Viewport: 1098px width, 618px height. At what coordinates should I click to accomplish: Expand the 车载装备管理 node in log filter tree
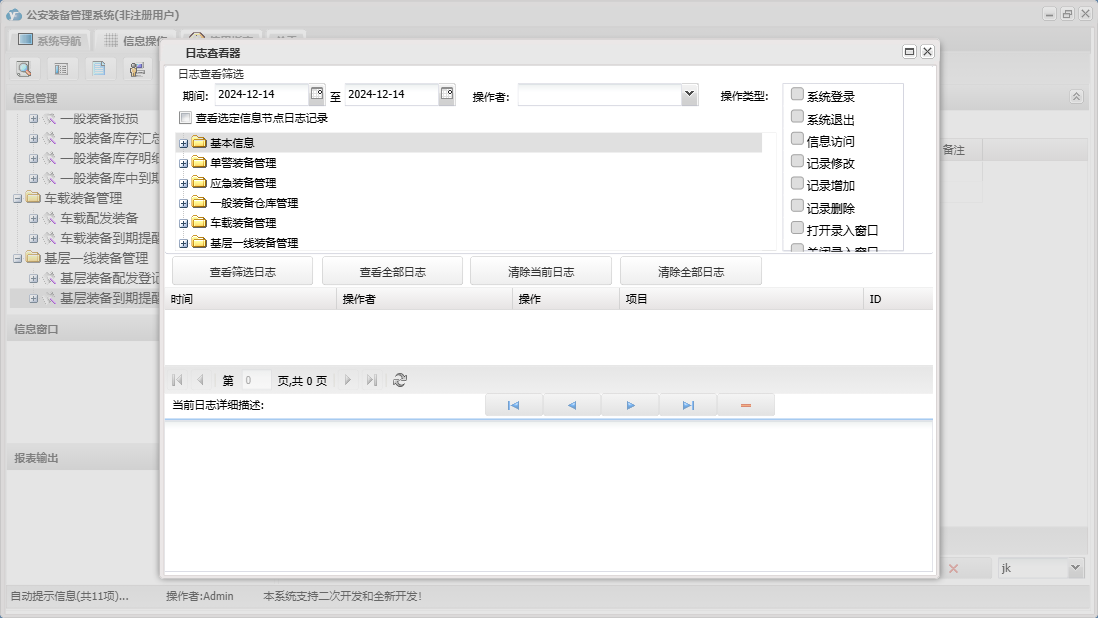(x=183, y=223)
